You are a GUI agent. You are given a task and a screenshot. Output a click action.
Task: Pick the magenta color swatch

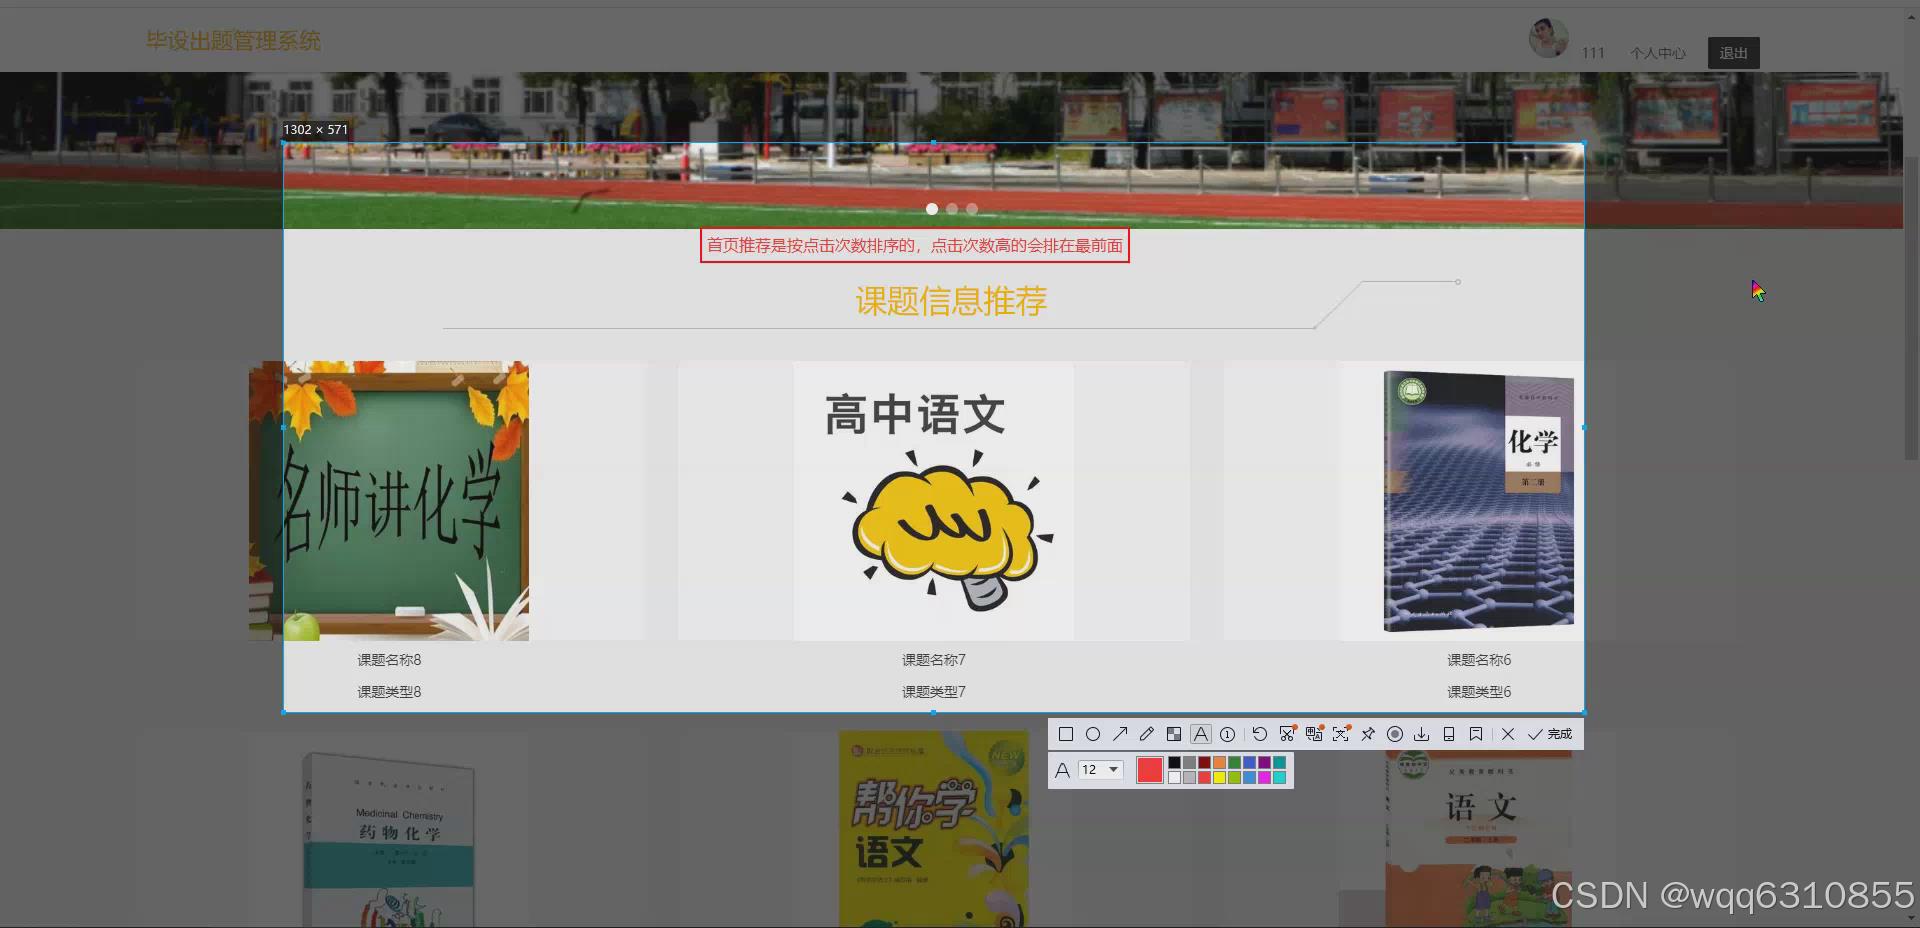click(x=1264, y=777)
